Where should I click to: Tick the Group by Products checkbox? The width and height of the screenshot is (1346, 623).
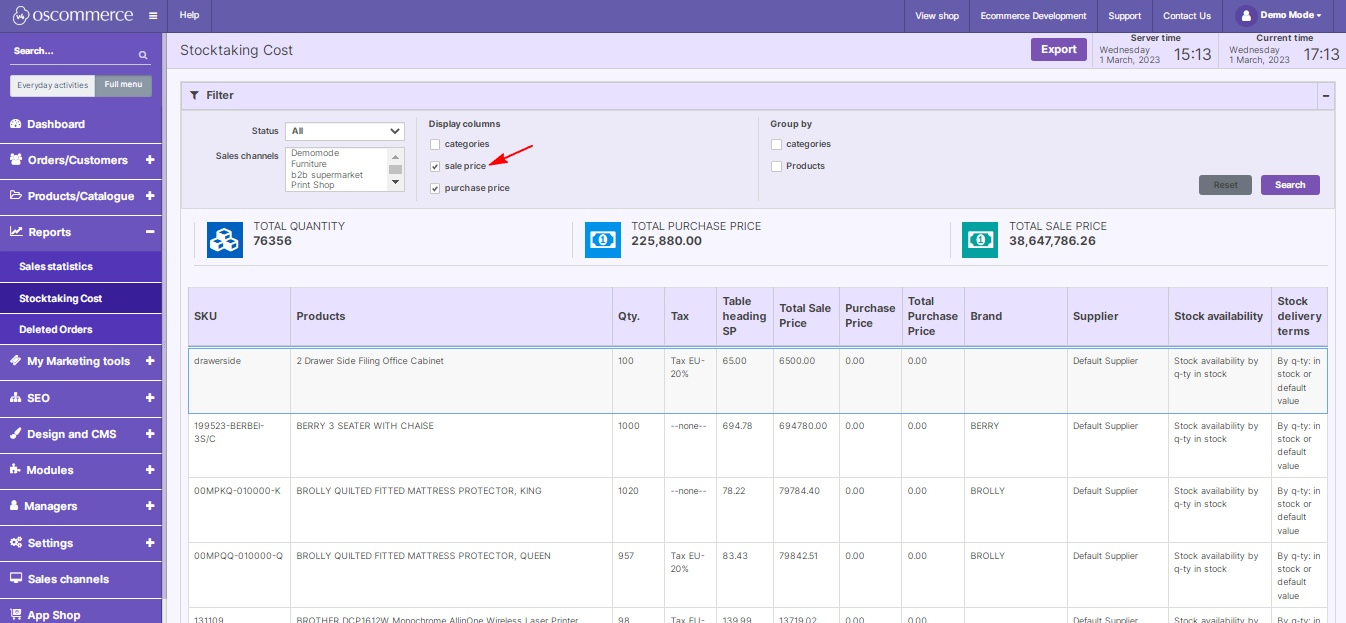[776, 166]
